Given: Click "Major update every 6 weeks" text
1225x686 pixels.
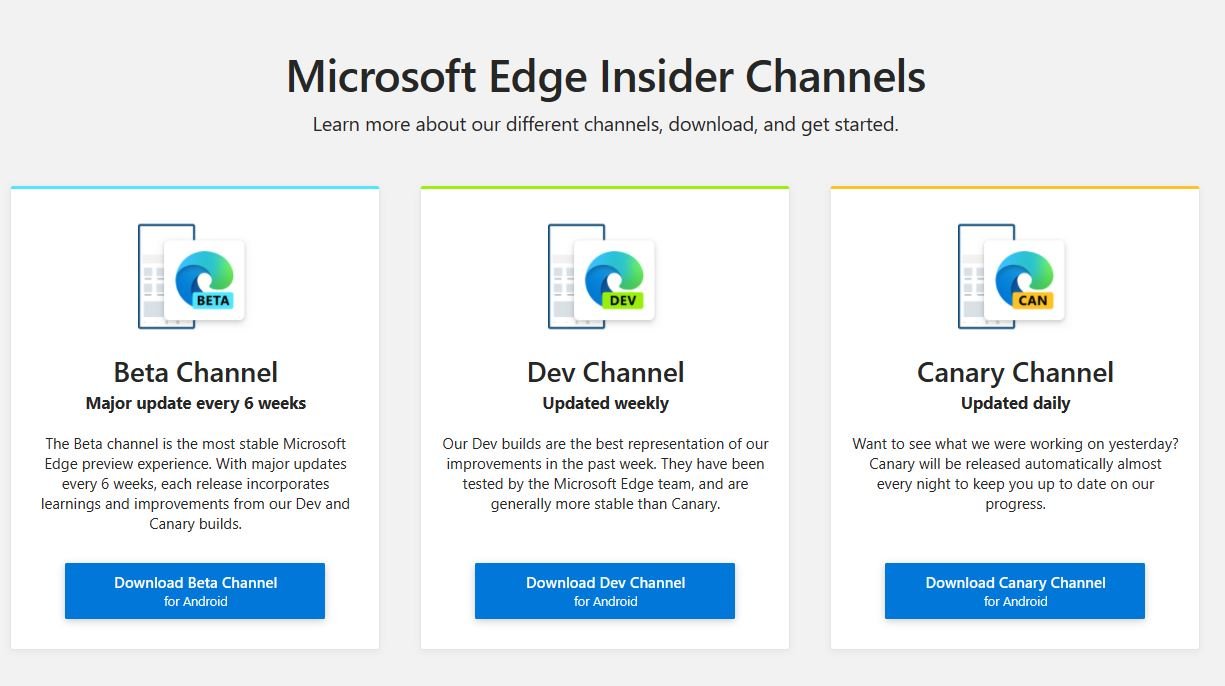Looking at the screenshot, I should pos(195,404).
